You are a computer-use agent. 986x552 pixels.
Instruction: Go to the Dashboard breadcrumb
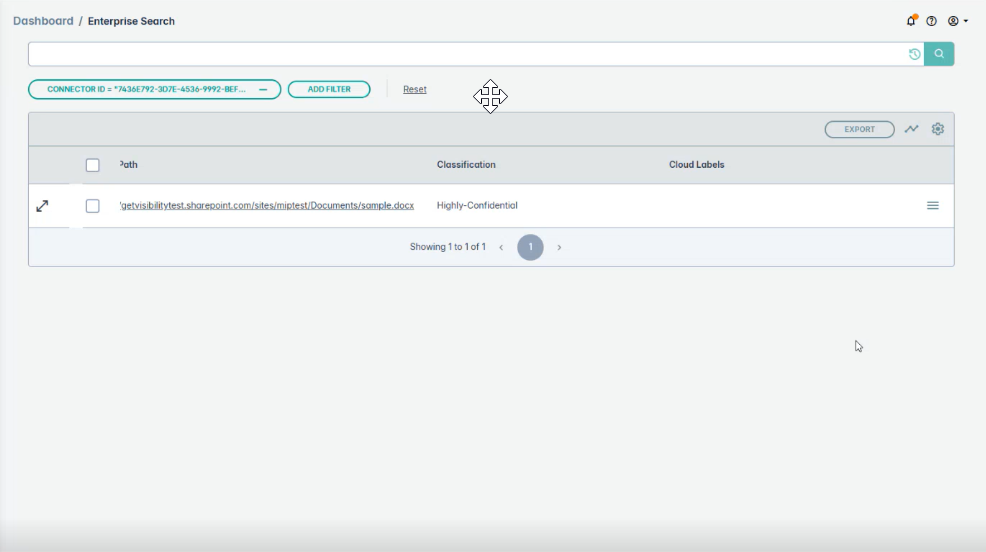coord(43,21)
